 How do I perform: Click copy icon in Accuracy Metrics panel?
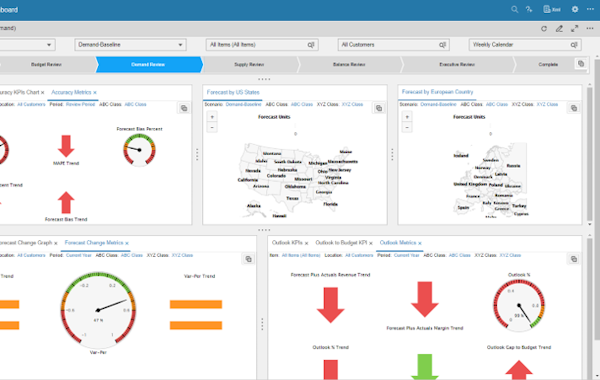coord(184,108)
